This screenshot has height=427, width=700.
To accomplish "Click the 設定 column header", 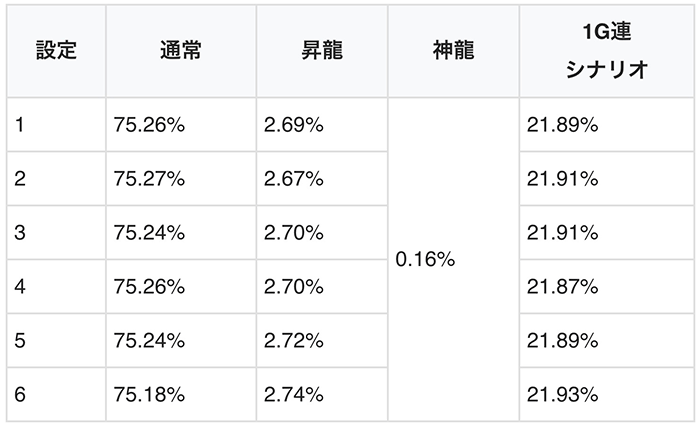I will 56,50.
